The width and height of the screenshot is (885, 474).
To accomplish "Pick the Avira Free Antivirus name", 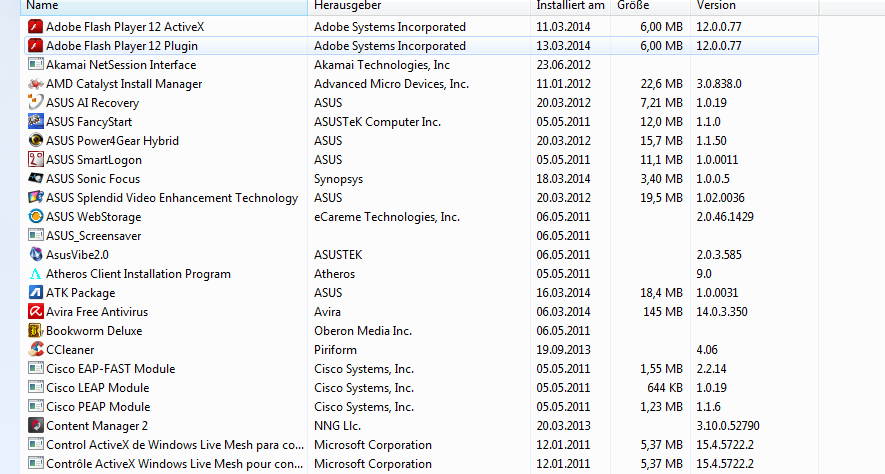I will pyautogui.click(x=97, y=311).
